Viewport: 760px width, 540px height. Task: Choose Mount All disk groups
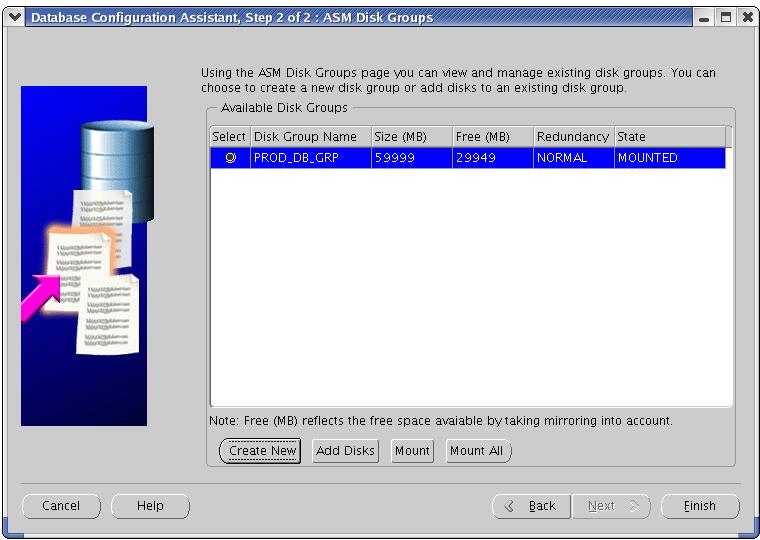[477, 451]
